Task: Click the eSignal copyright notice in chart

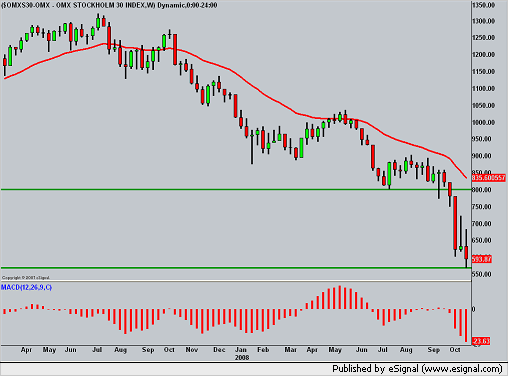Action: [x=26, y=277]
